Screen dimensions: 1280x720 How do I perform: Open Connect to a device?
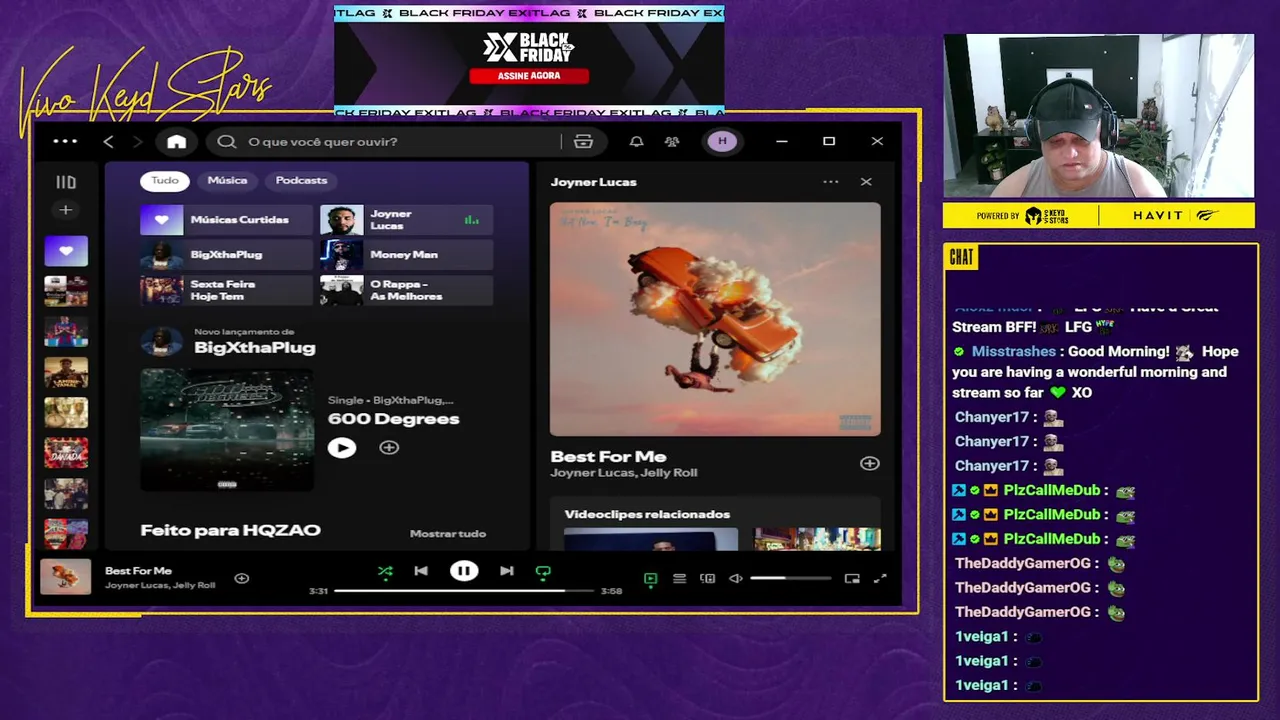pyautogui.click(x=707, y=578)
